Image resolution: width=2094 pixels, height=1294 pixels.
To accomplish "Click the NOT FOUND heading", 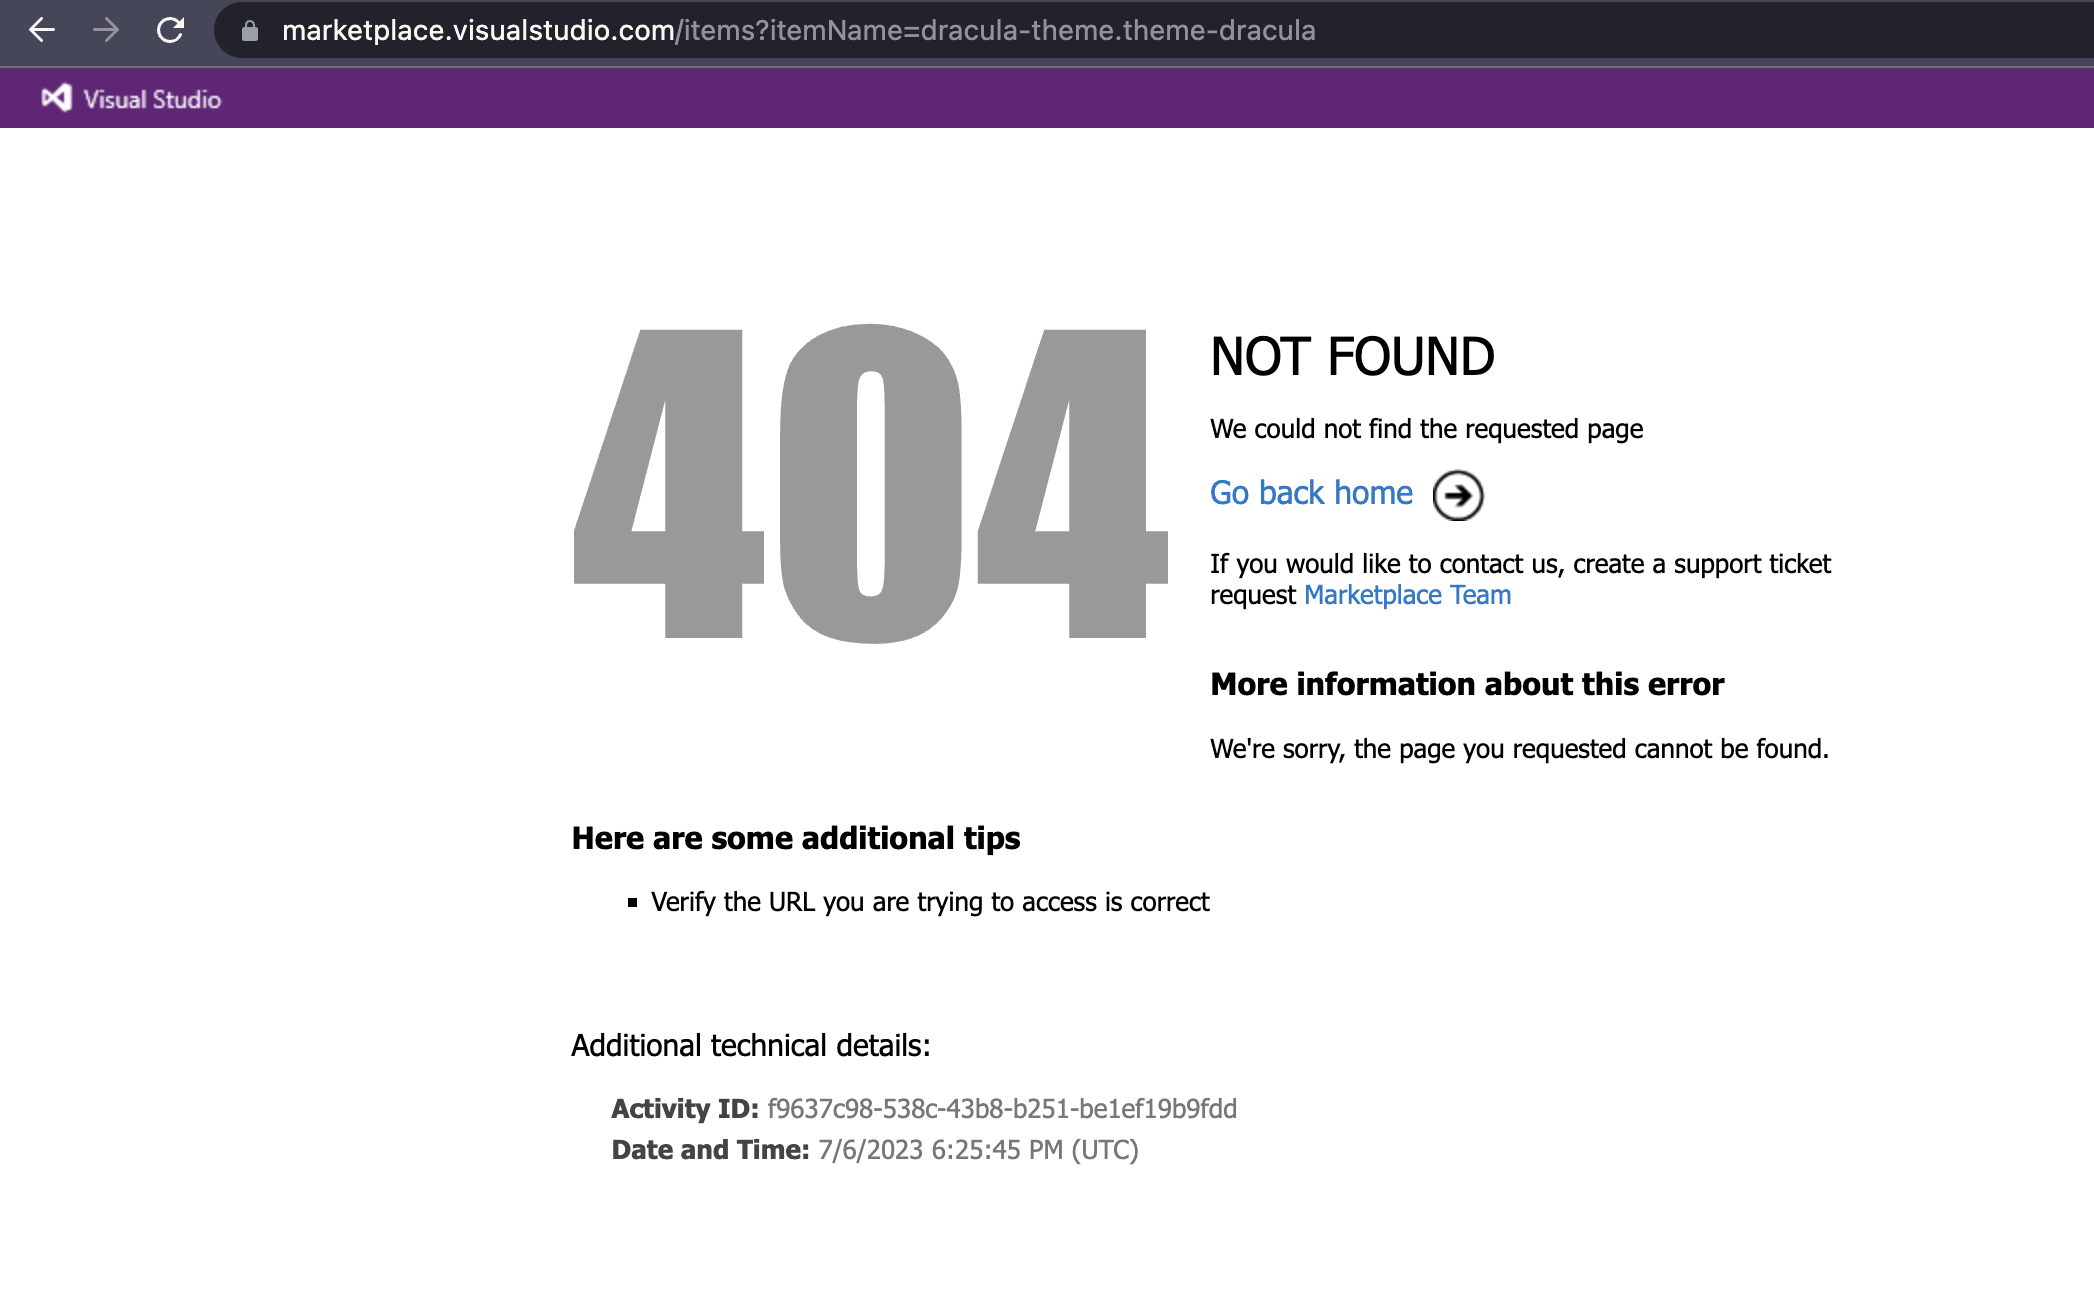I will 1352,357.
